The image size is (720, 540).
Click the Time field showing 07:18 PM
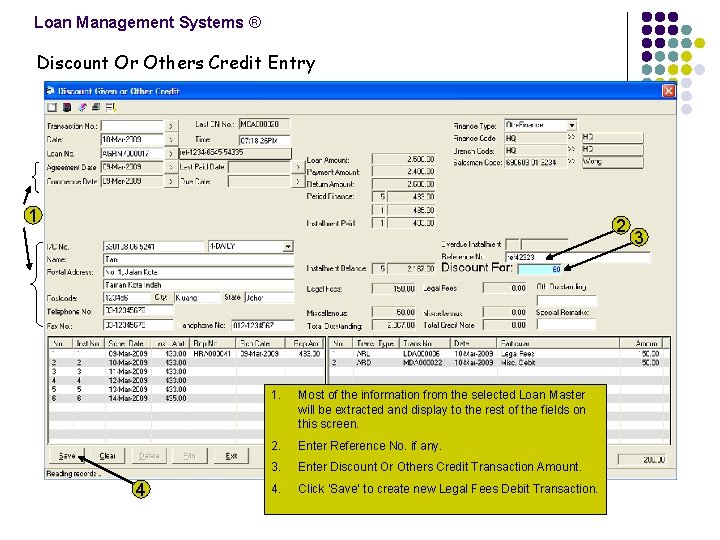point(265,140)
